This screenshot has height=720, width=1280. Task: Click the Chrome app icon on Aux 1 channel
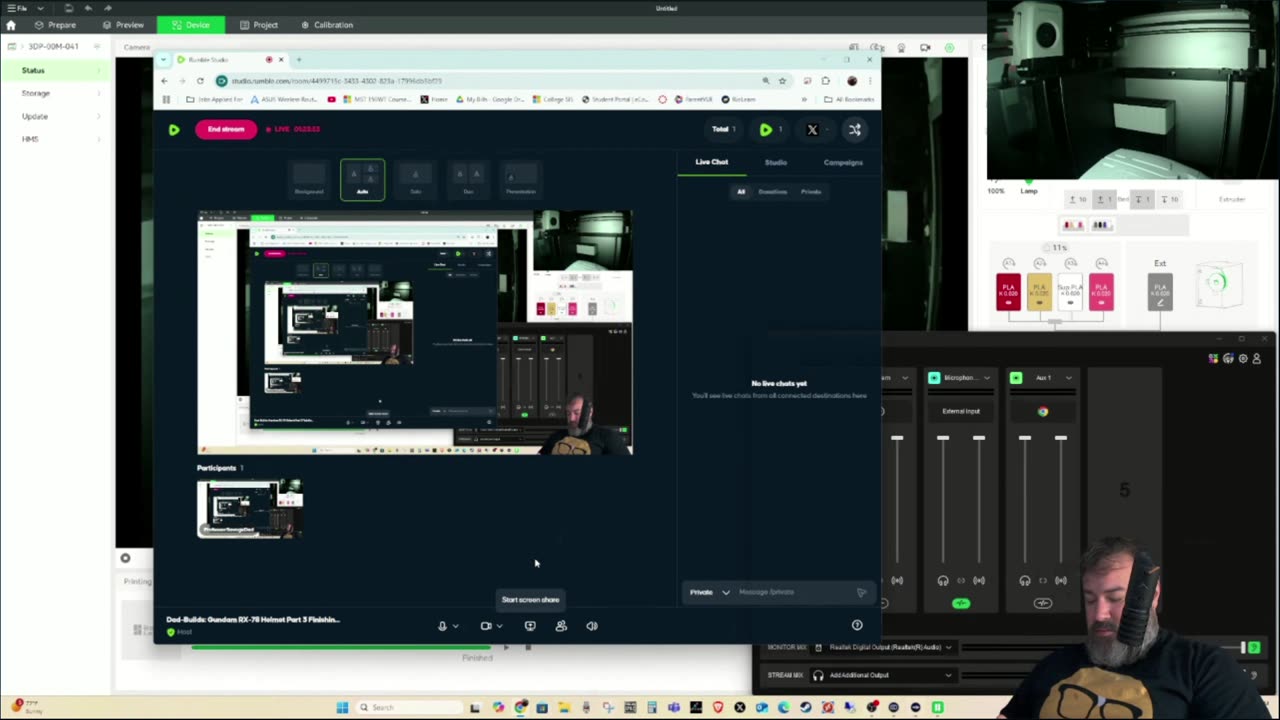pyautogui.click(x=1043, y=411)
